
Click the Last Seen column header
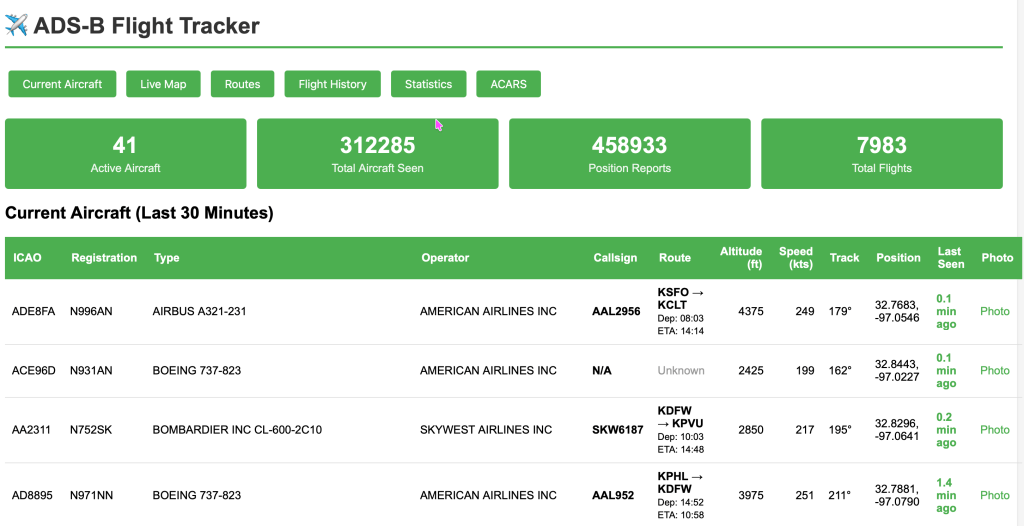point(951,257)
